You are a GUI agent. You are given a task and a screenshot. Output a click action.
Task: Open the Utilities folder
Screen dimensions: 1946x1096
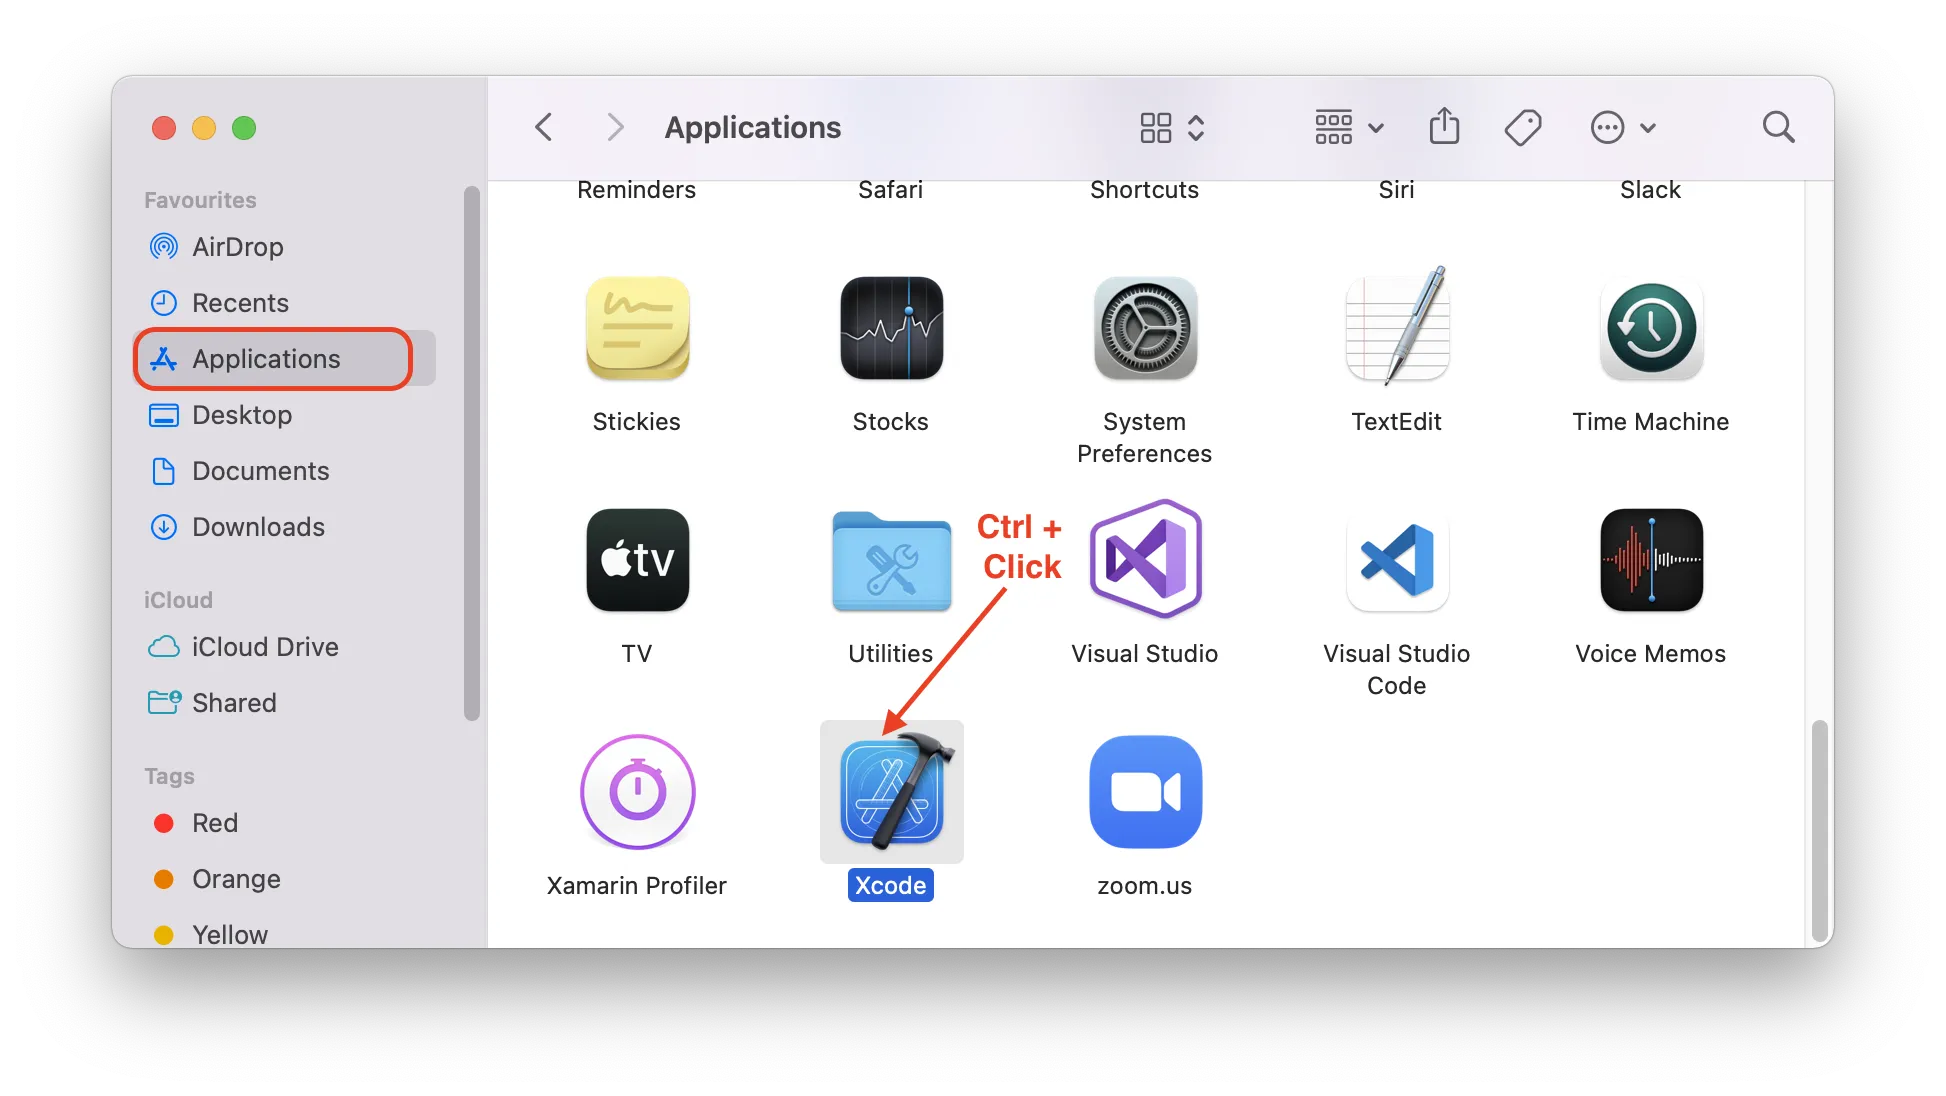click(x=889, y=561)
